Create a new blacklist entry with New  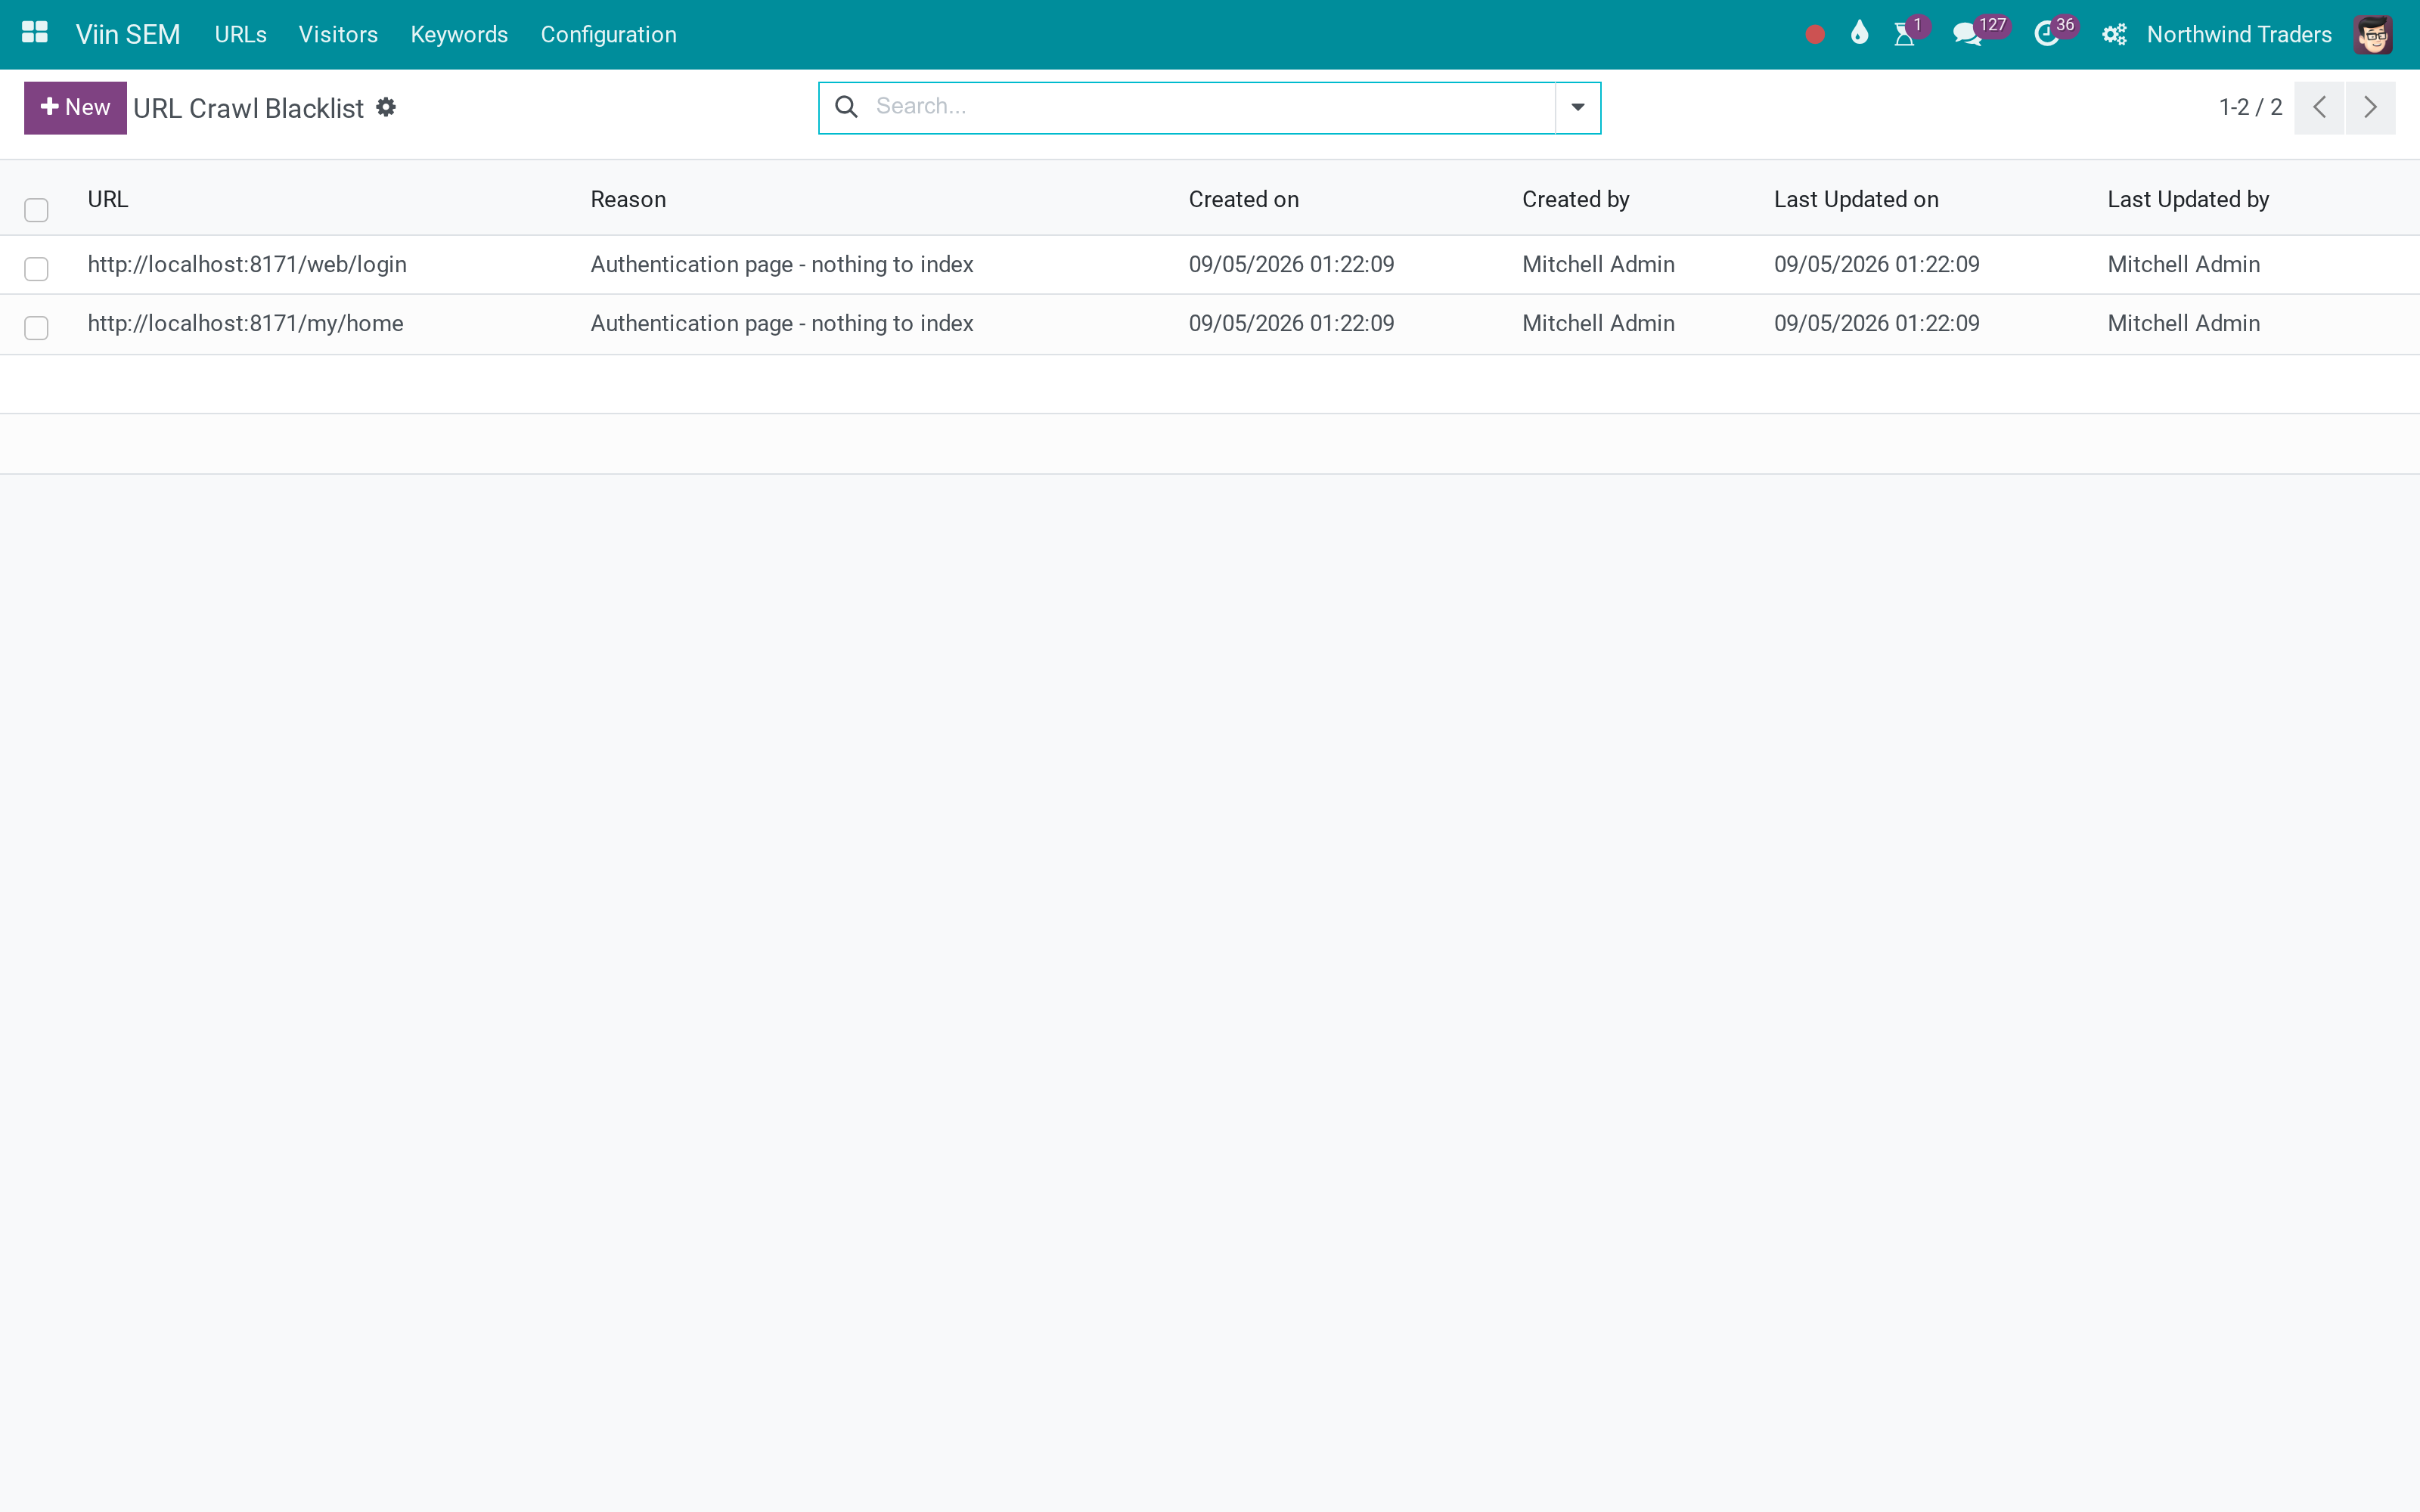click(x=75, y=107)
